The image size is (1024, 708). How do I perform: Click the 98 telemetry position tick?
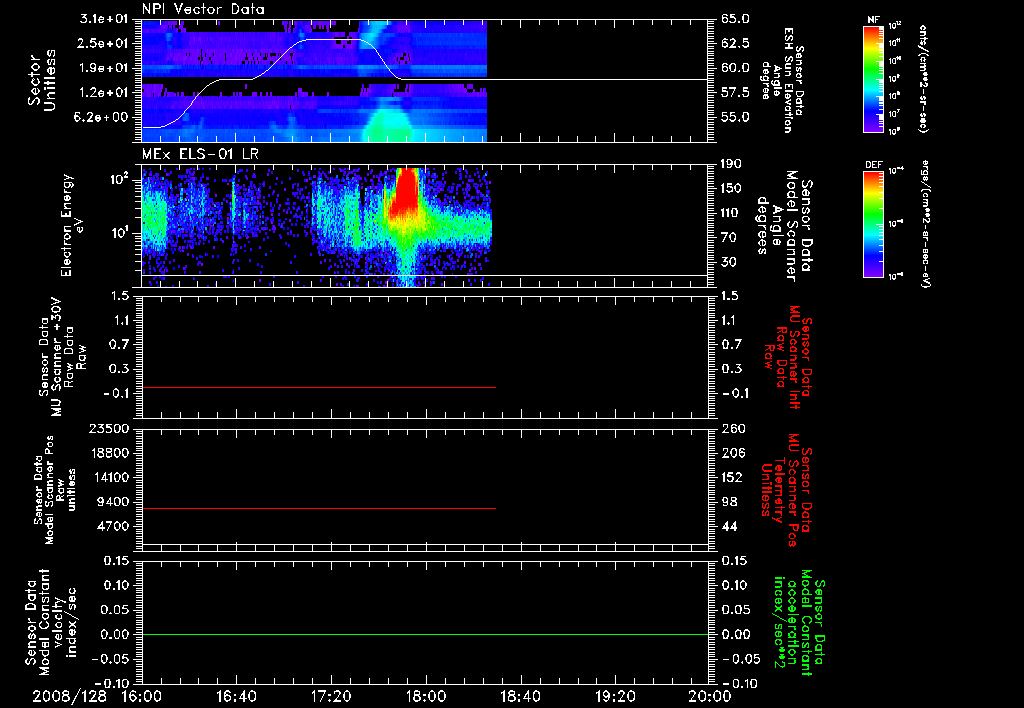tap(729, 502)
